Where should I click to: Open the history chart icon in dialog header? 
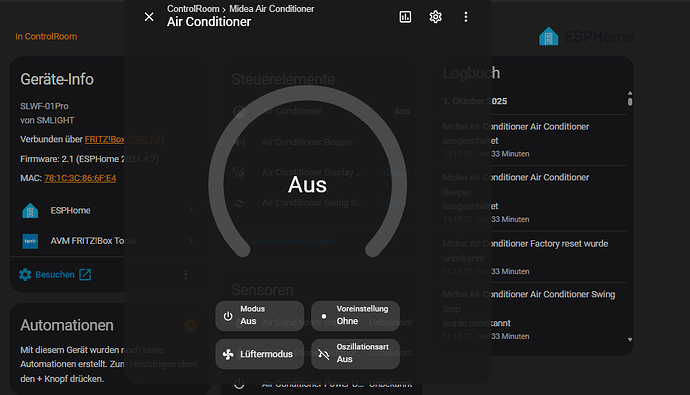click(405, 17)
